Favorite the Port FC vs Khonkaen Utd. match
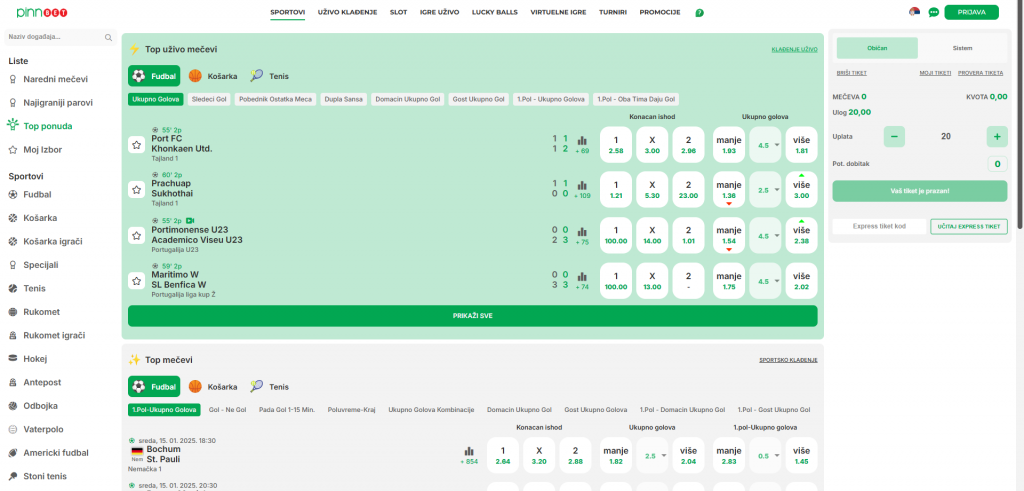Screen dimensions: 1024x491 [x=136, y=144]
